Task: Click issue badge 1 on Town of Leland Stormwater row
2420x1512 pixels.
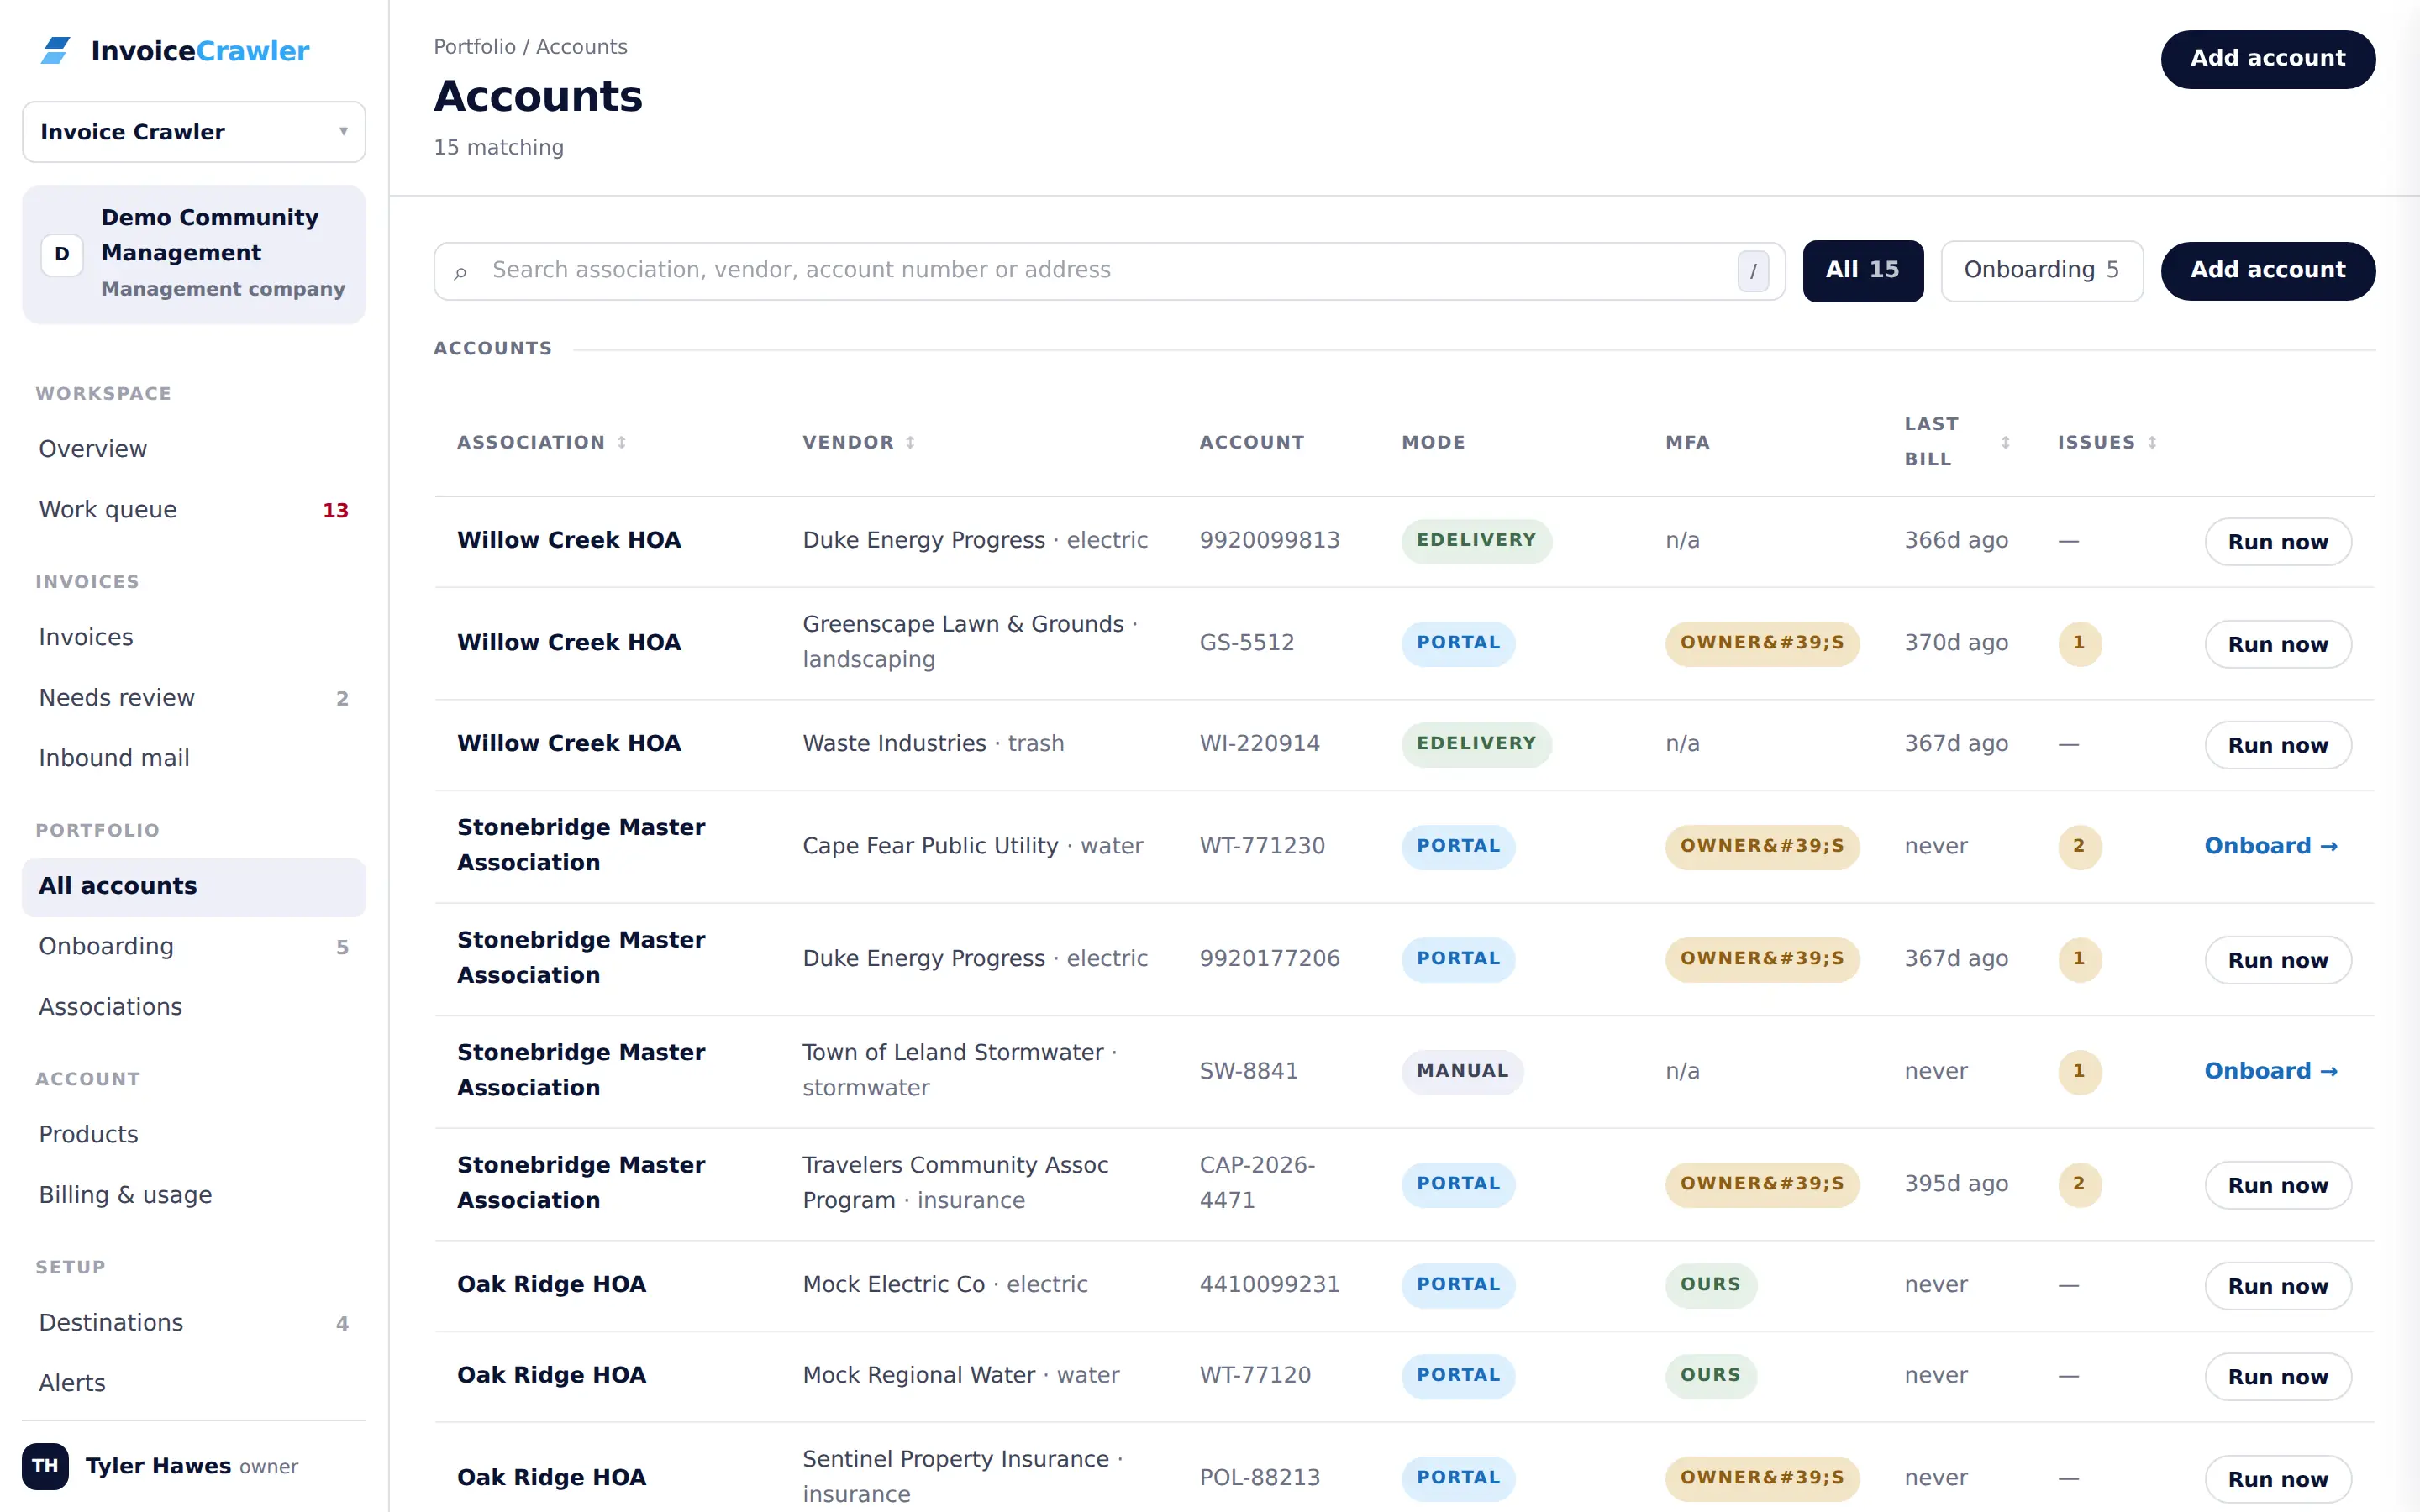Action: pos(2079,1071)
